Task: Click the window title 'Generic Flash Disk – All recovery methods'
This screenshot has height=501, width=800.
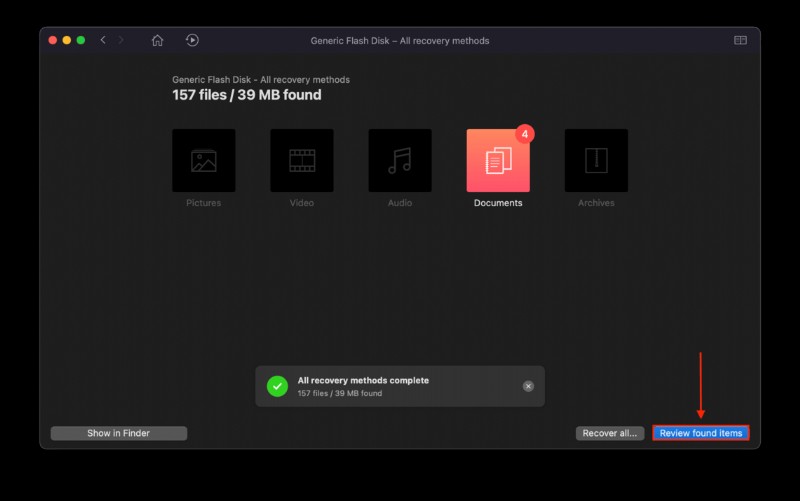Action: pos(400,41)
